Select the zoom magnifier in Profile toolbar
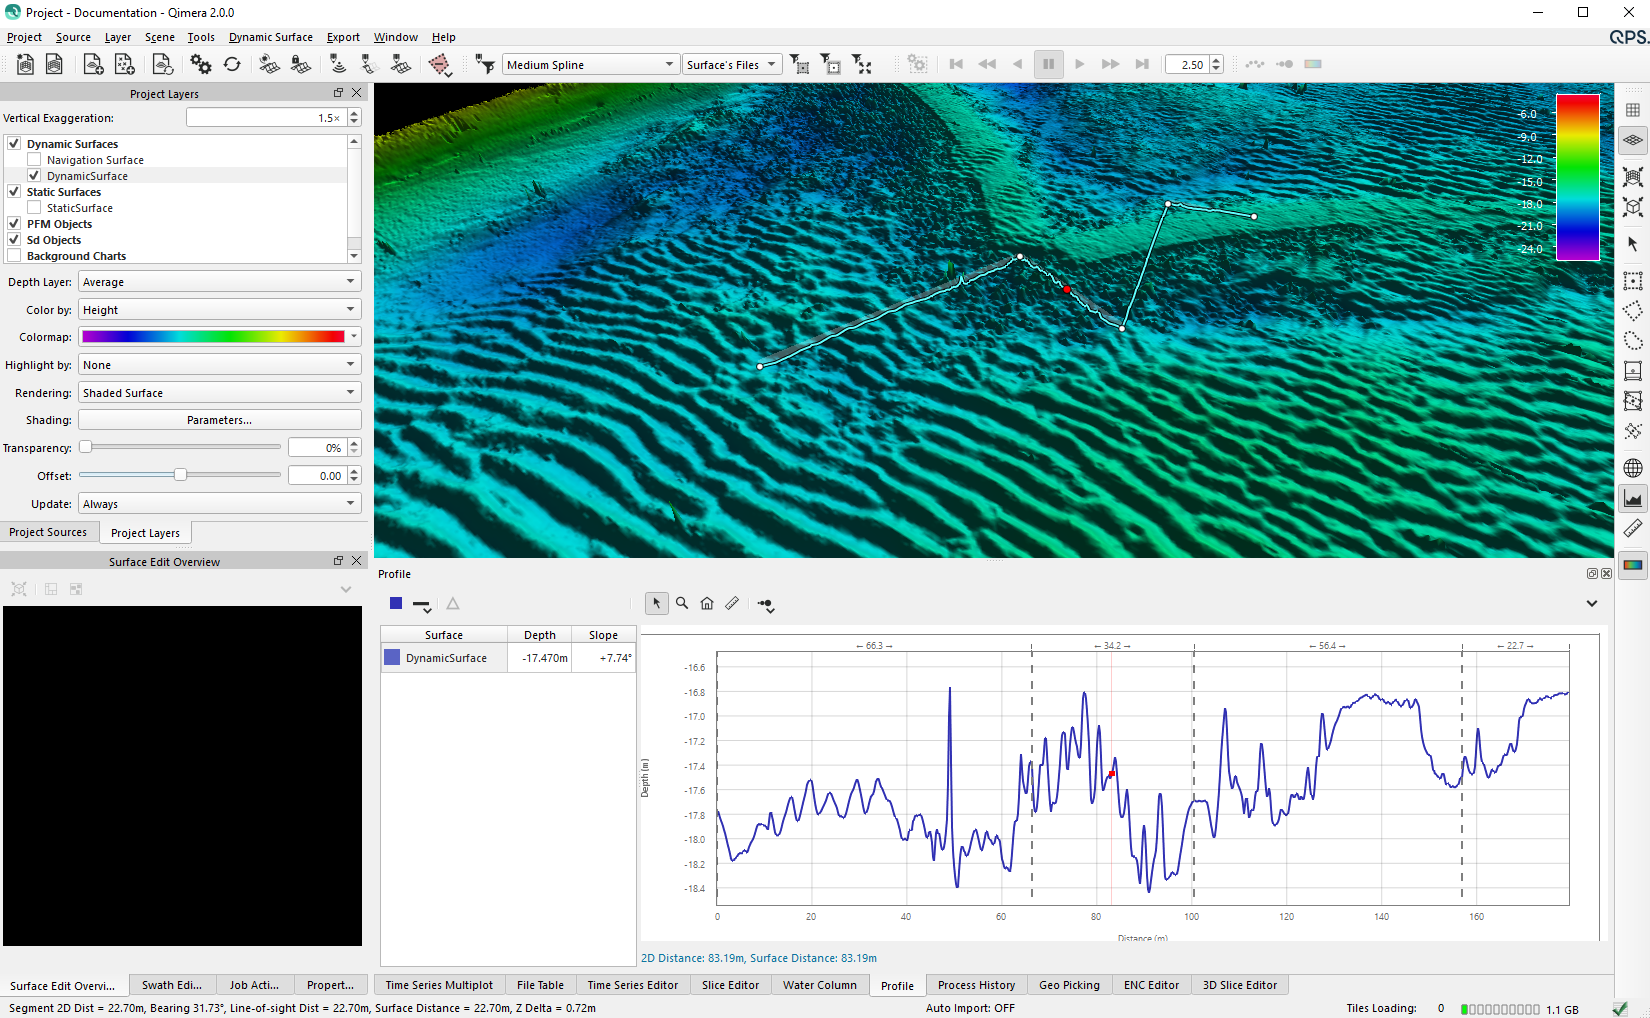The height and width of the screenshot is (1018, 1650). click(x=682, y=603)
